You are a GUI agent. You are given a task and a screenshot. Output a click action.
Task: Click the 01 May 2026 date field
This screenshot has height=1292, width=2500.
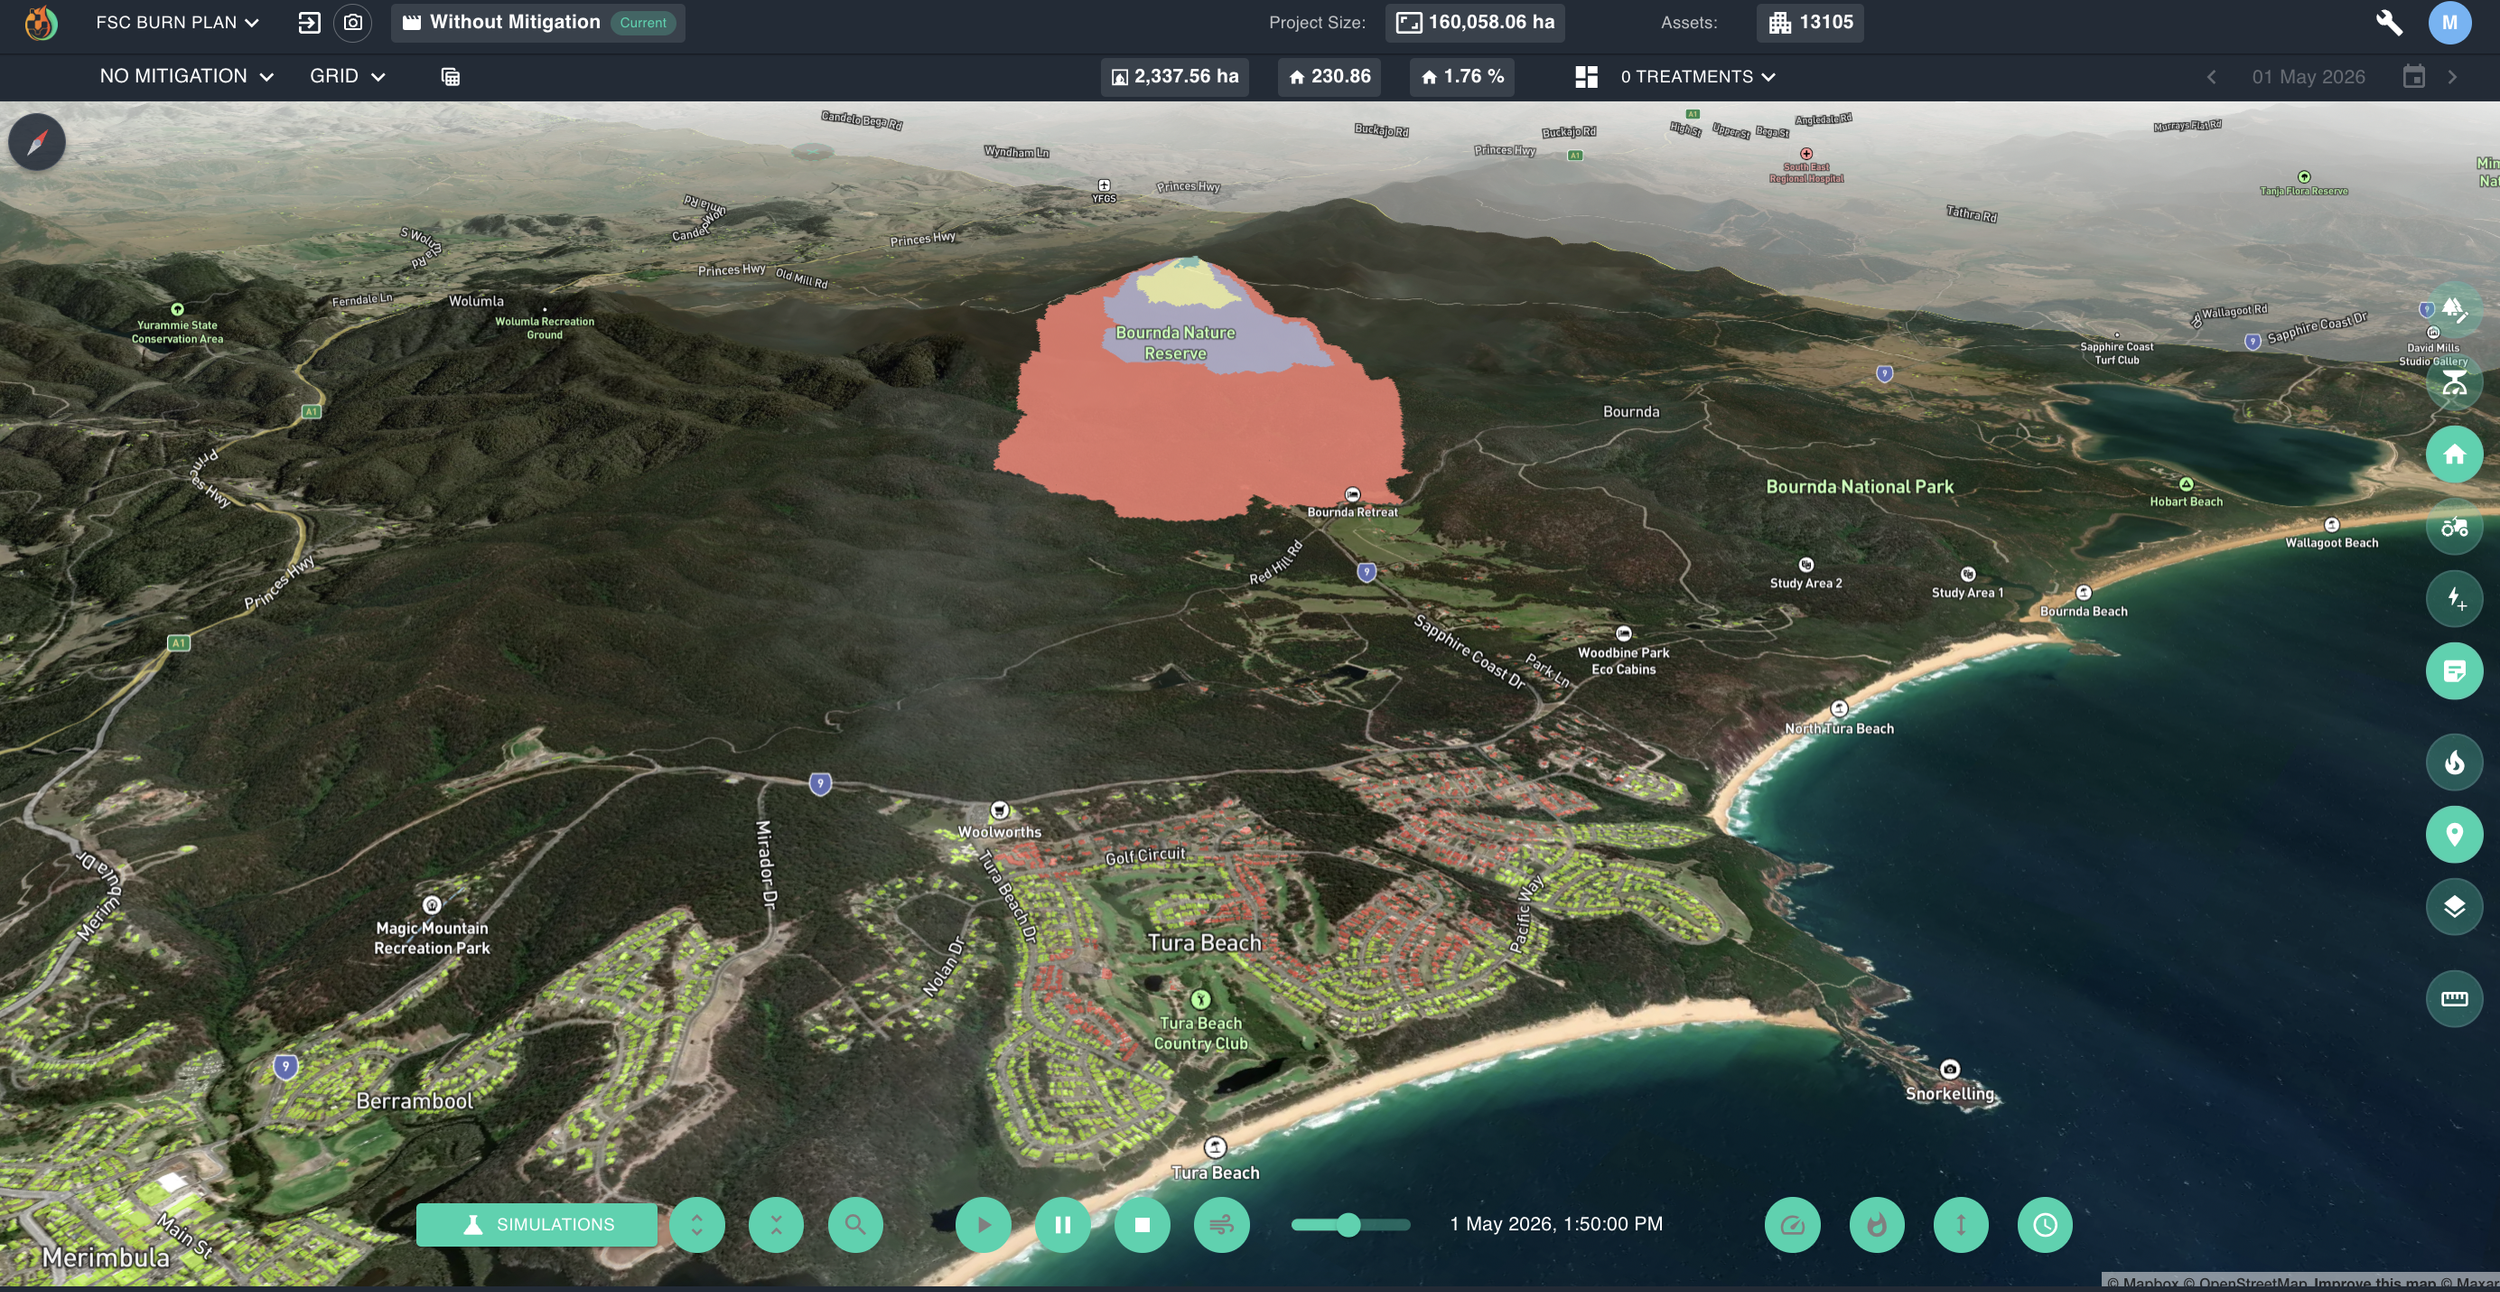2308,77
